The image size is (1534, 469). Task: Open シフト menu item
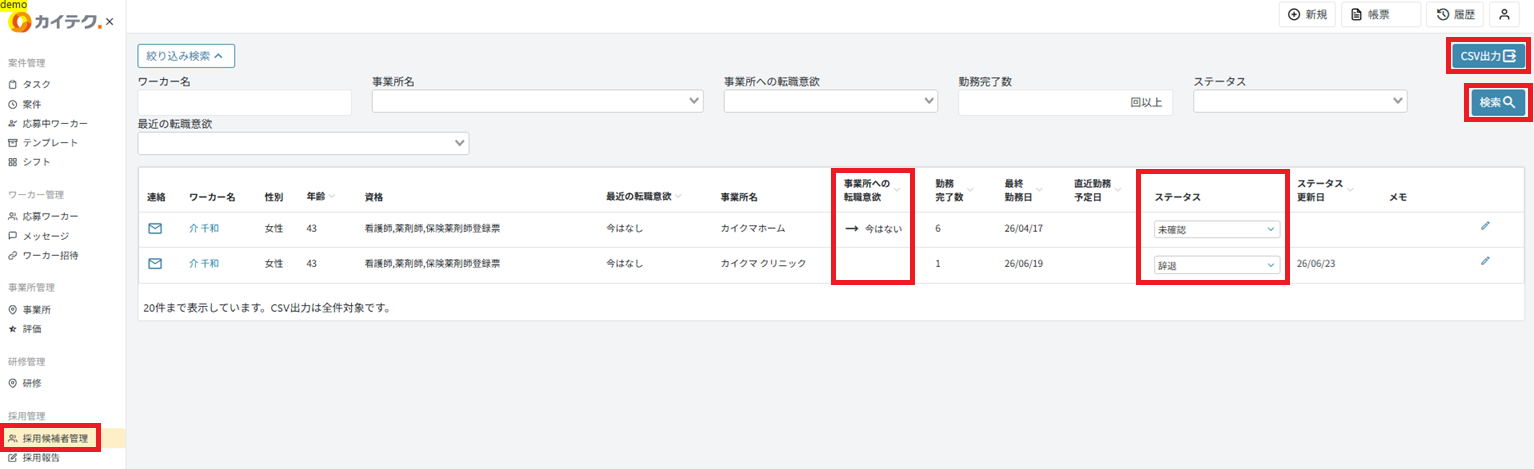coord(36,161)
